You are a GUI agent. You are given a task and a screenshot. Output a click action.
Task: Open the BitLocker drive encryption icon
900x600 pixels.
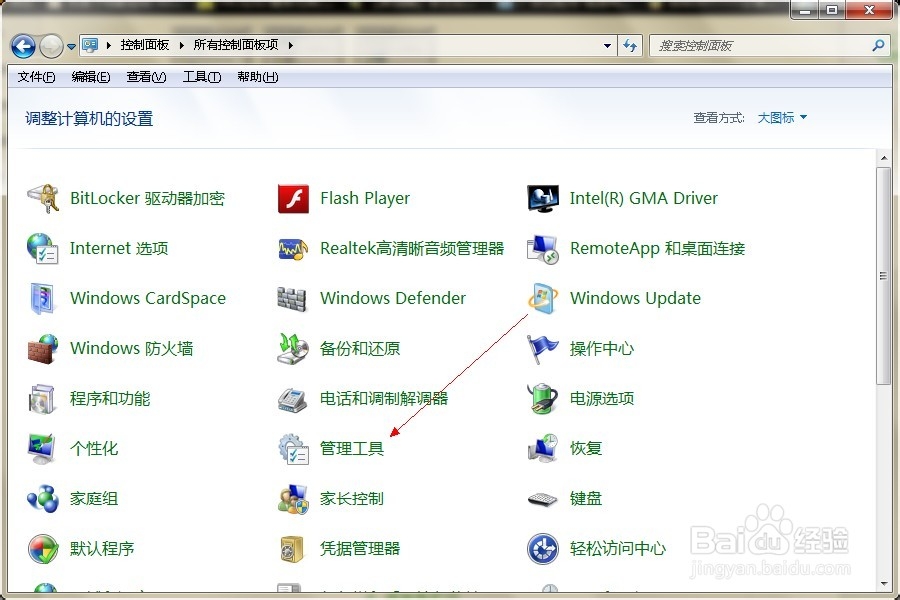click(x=43, y=199)
